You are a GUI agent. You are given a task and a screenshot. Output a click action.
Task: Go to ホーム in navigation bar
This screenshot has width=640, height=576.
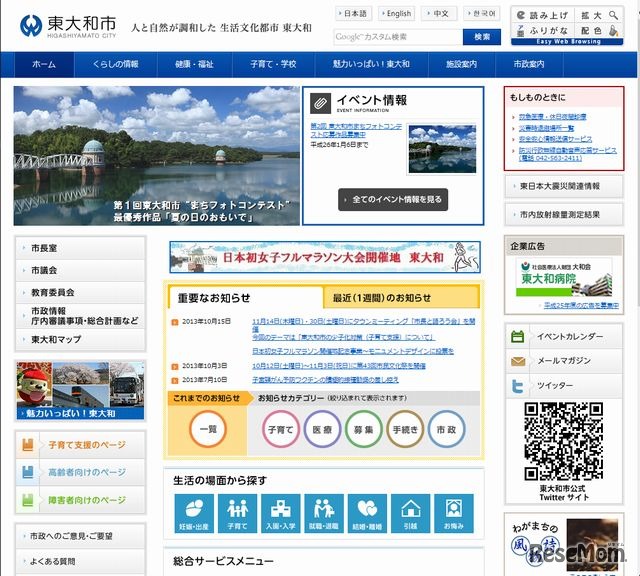click(x=44, y=64)
